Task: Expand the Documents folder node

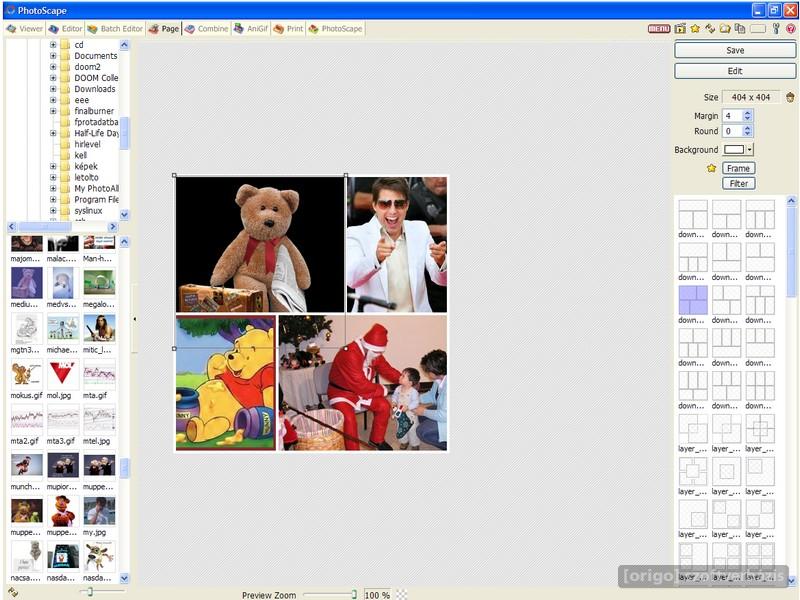Action: [x=53, y=56]
